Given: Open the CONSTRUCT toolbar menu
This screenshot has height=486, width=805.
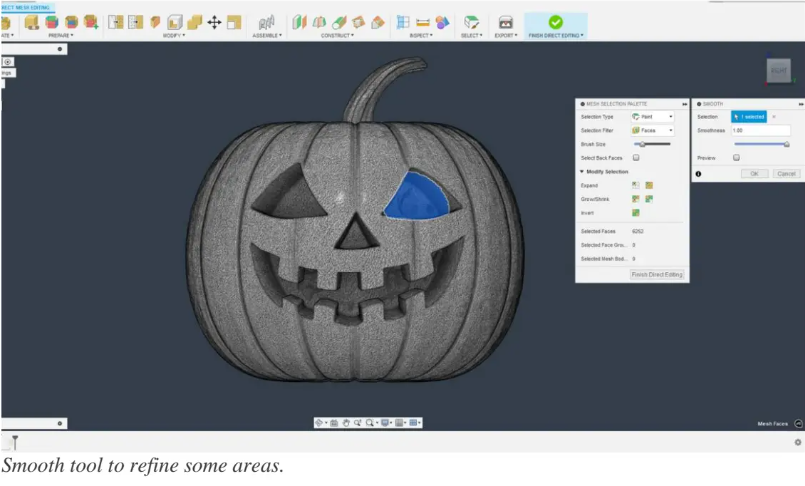Looking at the screenshot, I should 336,35.
